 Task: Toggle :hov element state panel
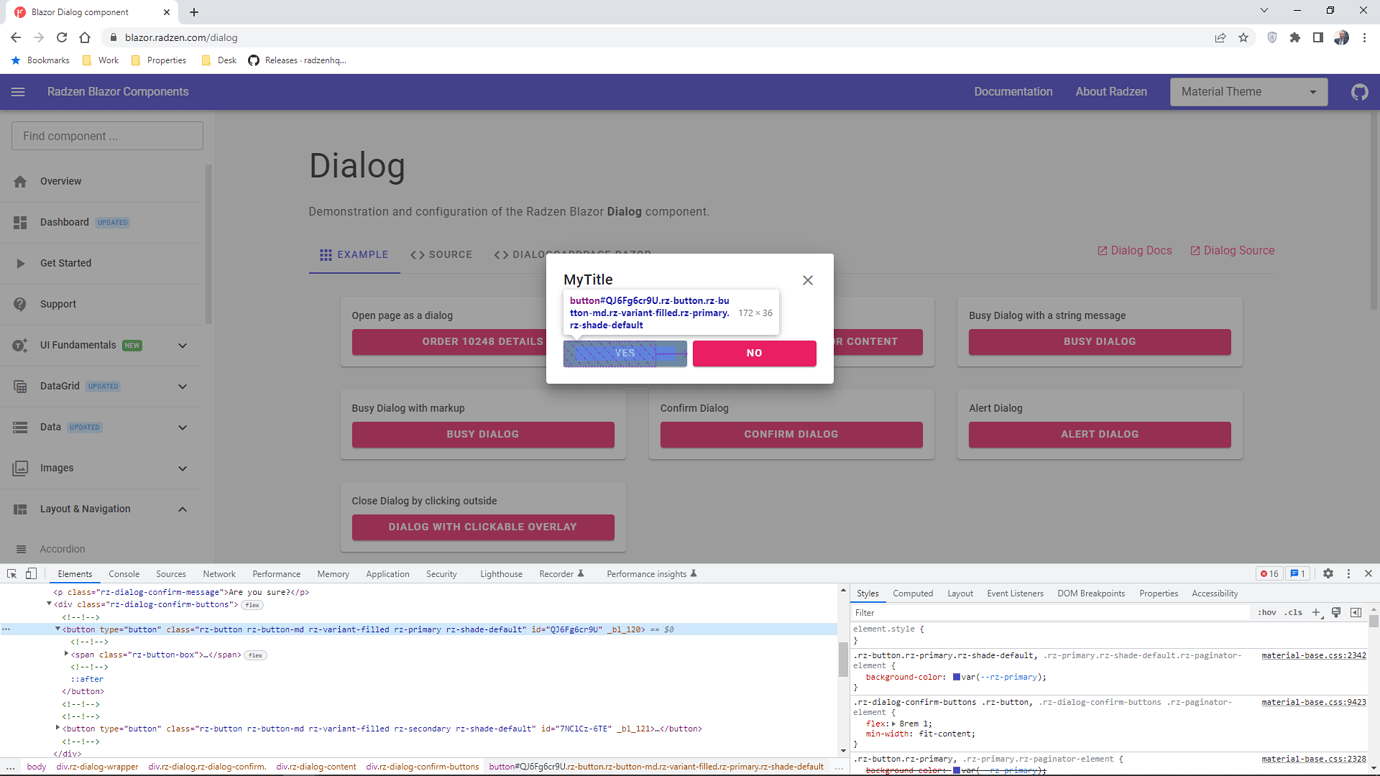click(1266, 612)
